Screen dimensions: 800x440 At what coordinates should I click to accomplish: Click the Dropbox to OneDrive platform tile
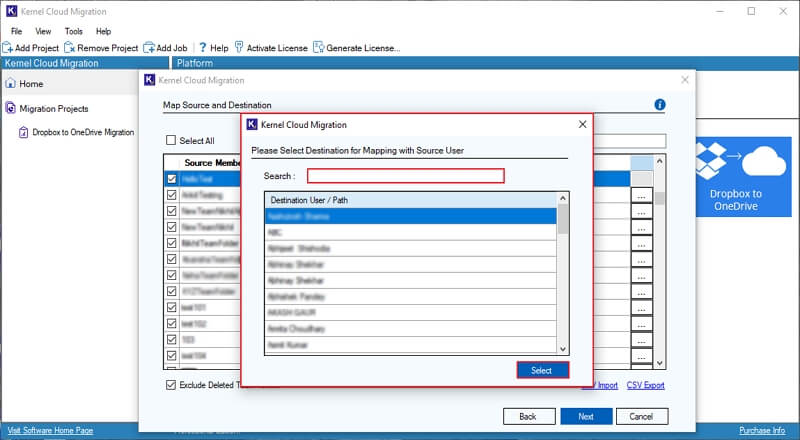click(x=743, y=177)
